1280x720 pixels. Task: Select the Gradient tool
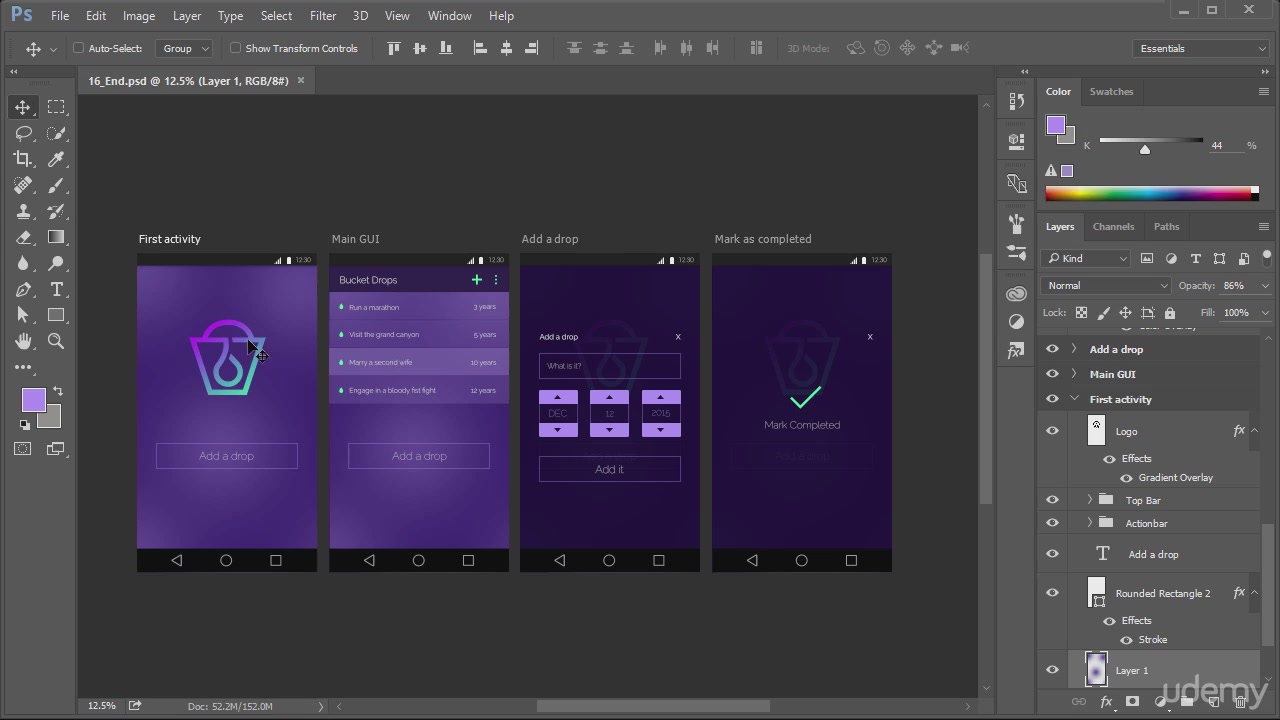click(x=56, y=237)
